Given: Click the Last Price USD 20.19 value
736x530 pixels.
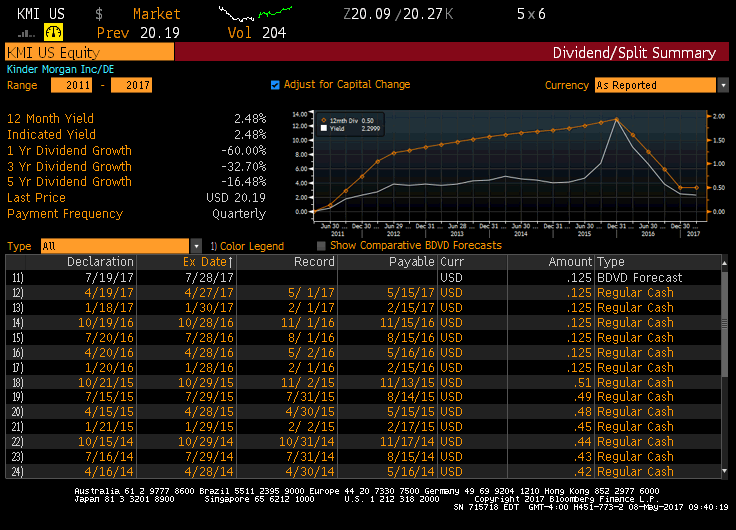Looking at the screenshot, I should [236, 198].
